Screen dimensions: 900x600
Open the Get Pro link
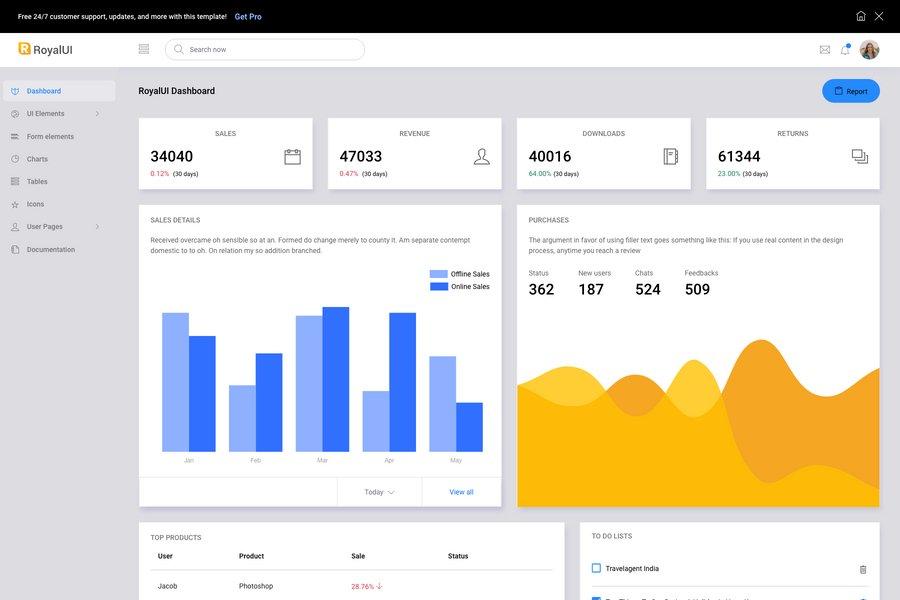point(248,14)
